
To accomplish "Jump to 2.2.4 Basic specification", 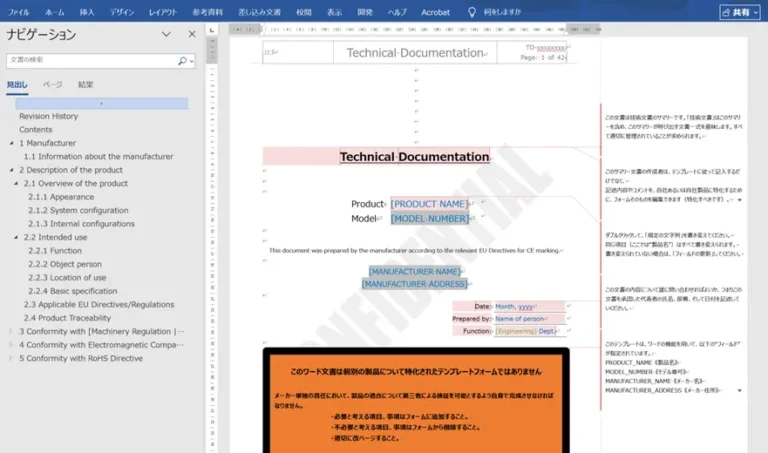I will [72, 291].
